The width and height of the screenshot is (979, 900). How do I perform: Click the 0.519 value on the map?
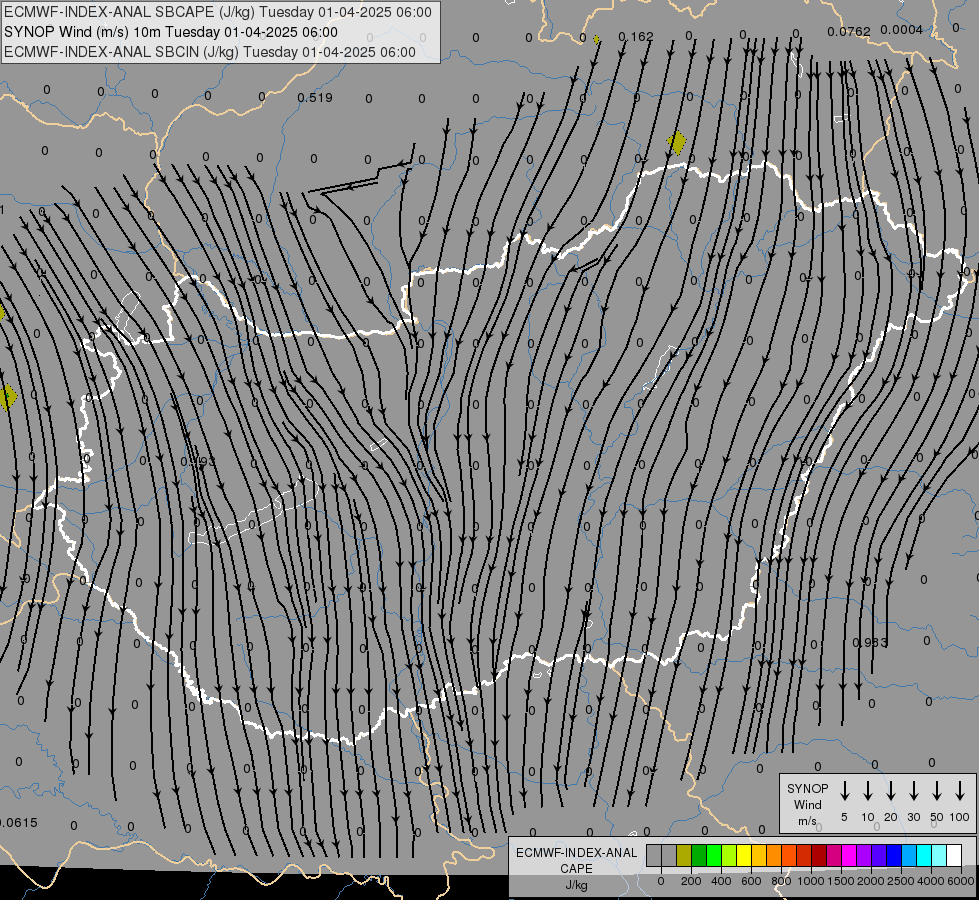point(315,97)
